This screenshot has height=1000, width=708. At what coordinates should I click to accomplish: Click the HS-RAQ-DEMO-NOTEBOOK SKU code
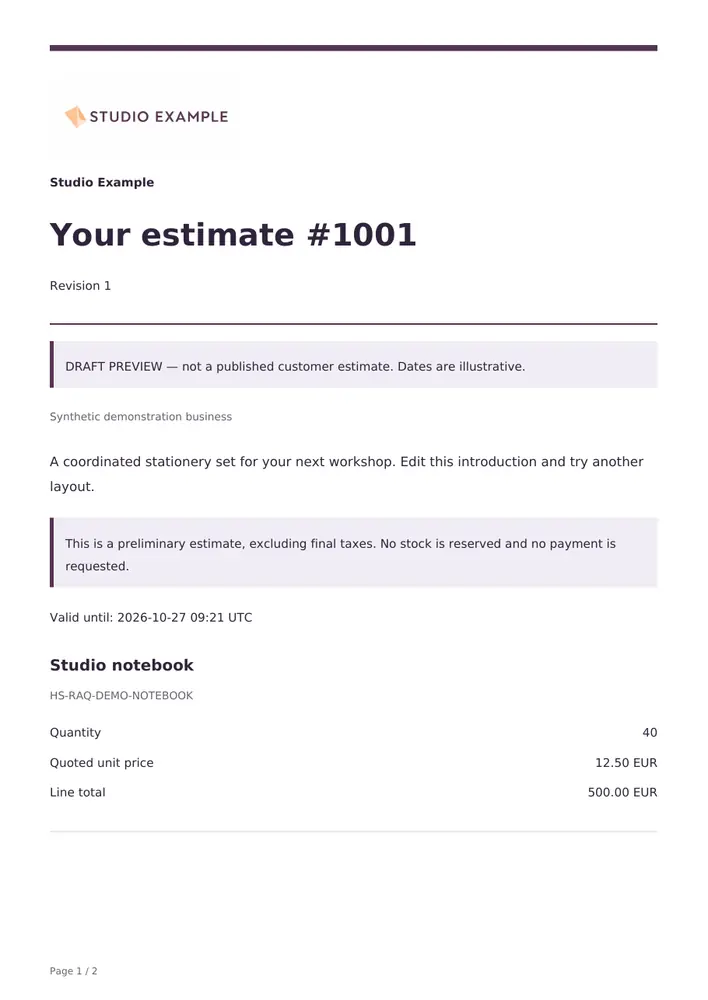[x=121, y=696]
